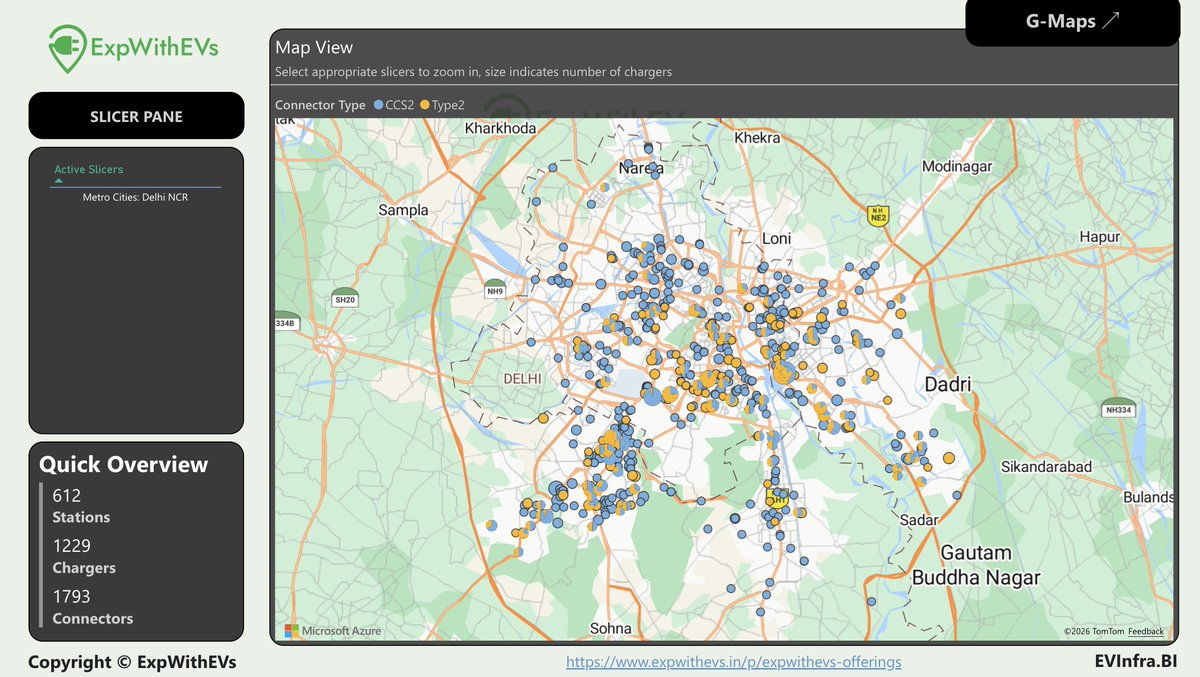Viewport: 1200px width, 677px height.
Task: Click the DELHI map label
Action: tap(522, 379)
